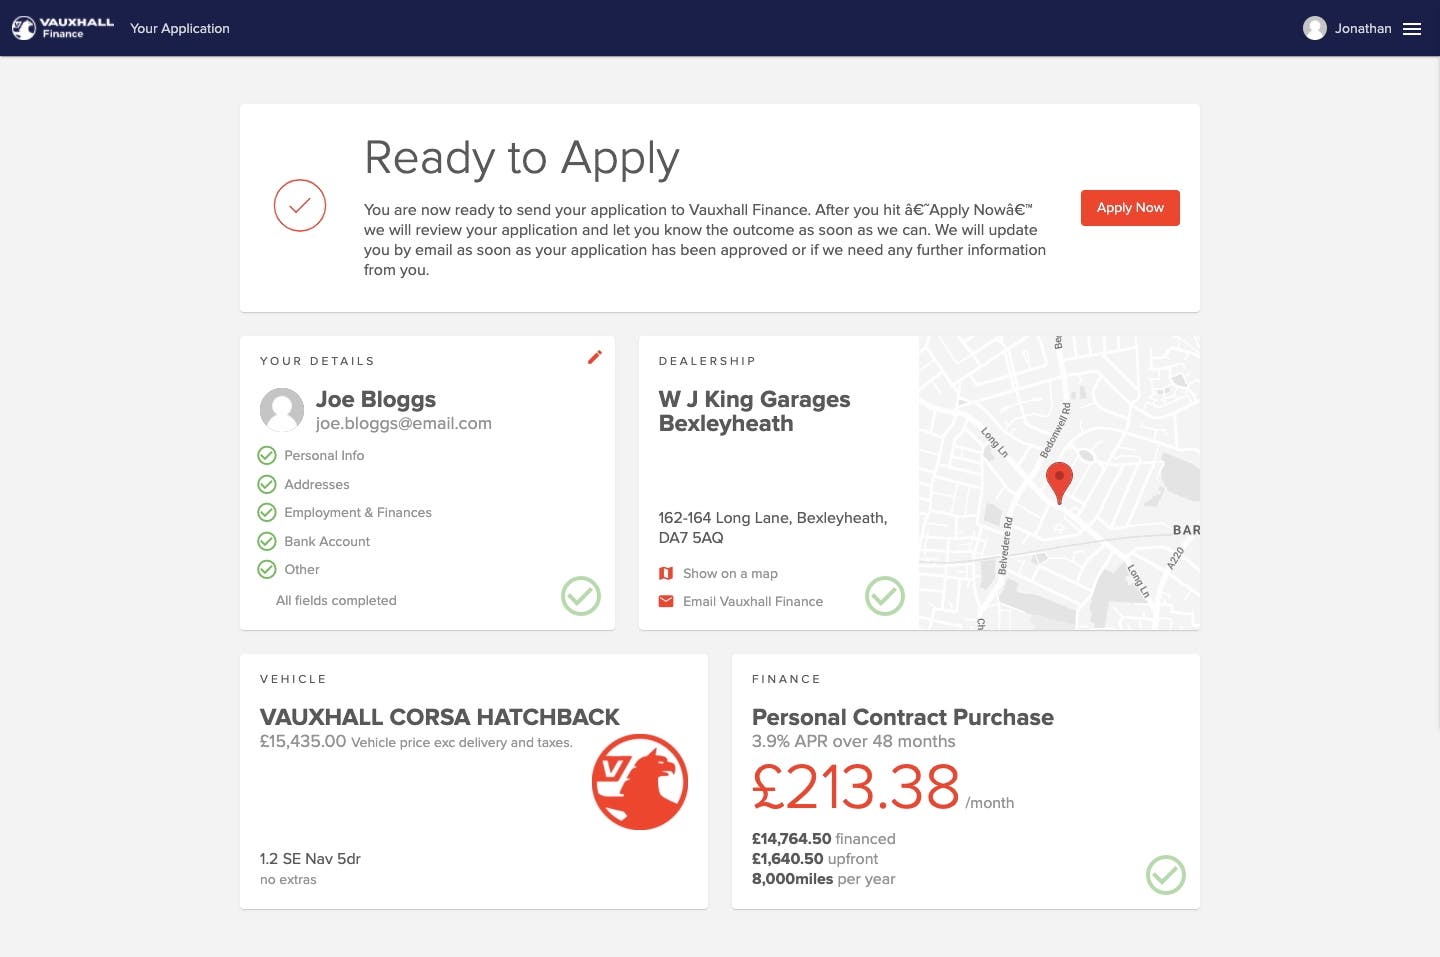Edit Your Details with pencil icon
Viewport: 1440px width, 957px height.
tap(595, 357)
